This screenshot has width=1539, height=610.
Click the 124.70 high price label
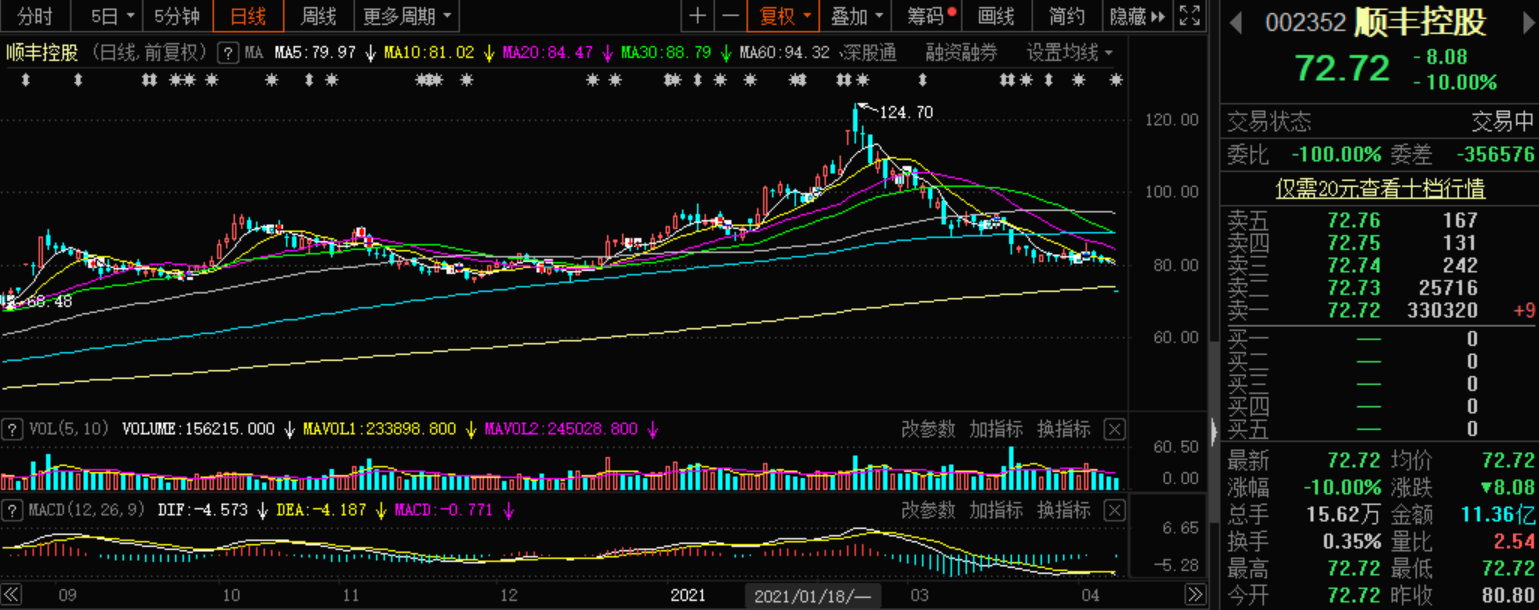905,113
